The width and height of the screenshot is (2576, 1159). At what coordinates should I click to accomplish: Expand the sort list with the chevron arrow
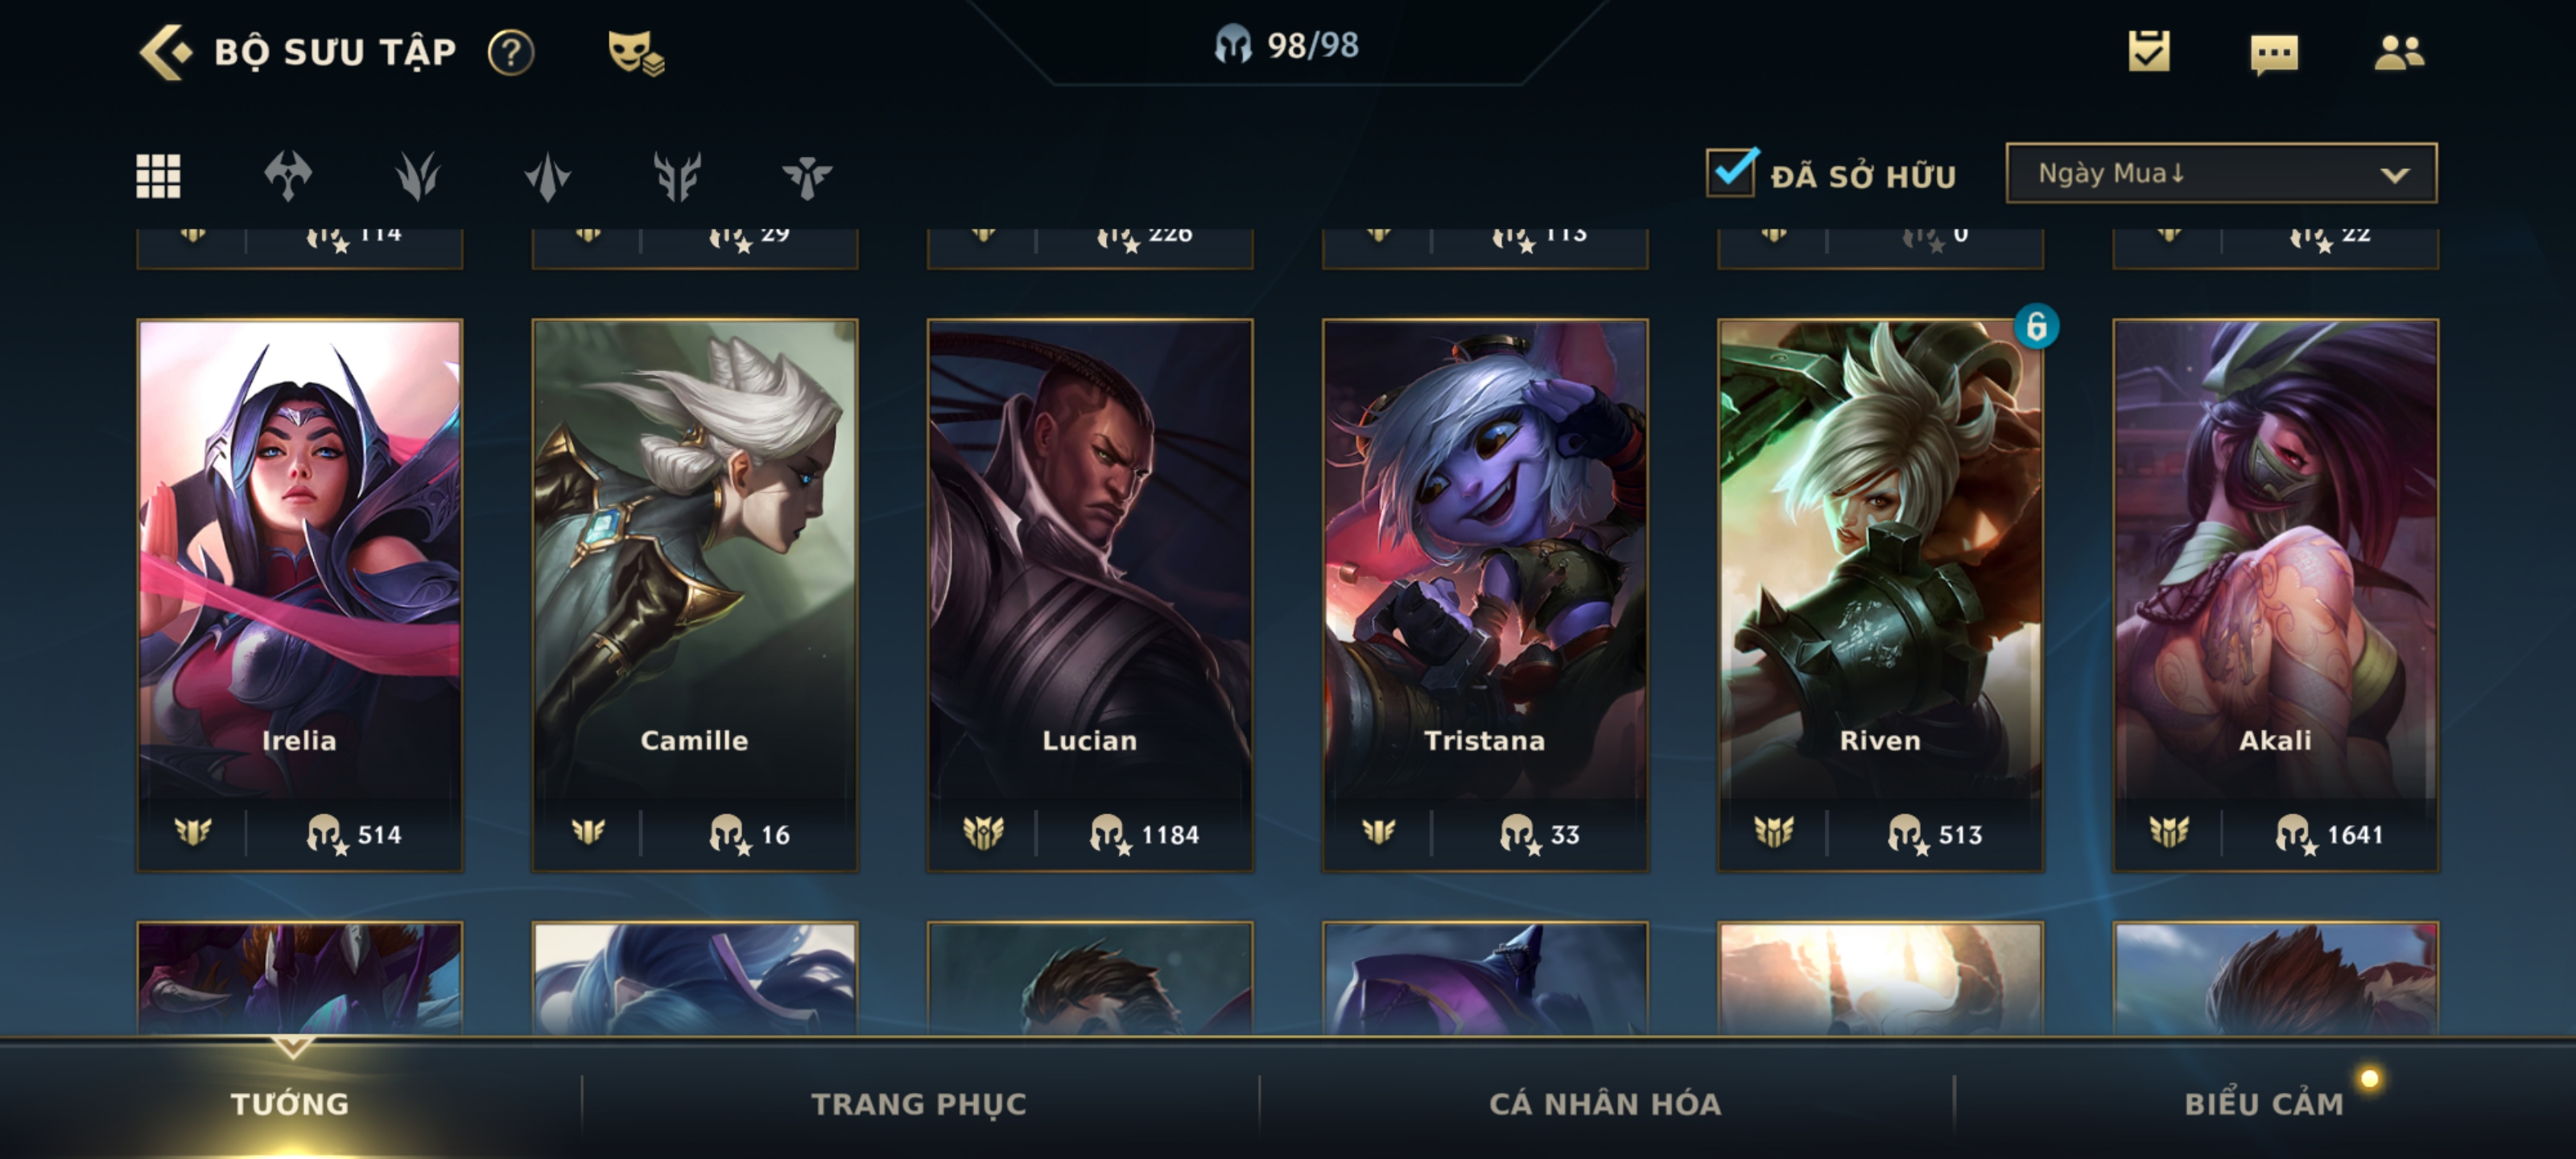click(x=2394, y=175)
